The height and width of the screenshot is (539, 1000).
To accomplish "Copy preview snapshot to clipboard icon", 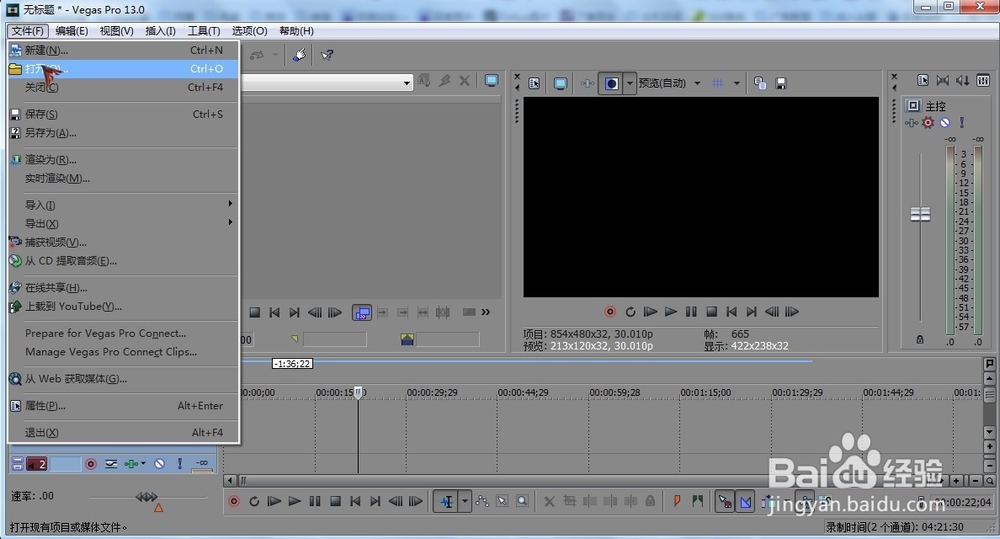I will click(x=760, y=83).
